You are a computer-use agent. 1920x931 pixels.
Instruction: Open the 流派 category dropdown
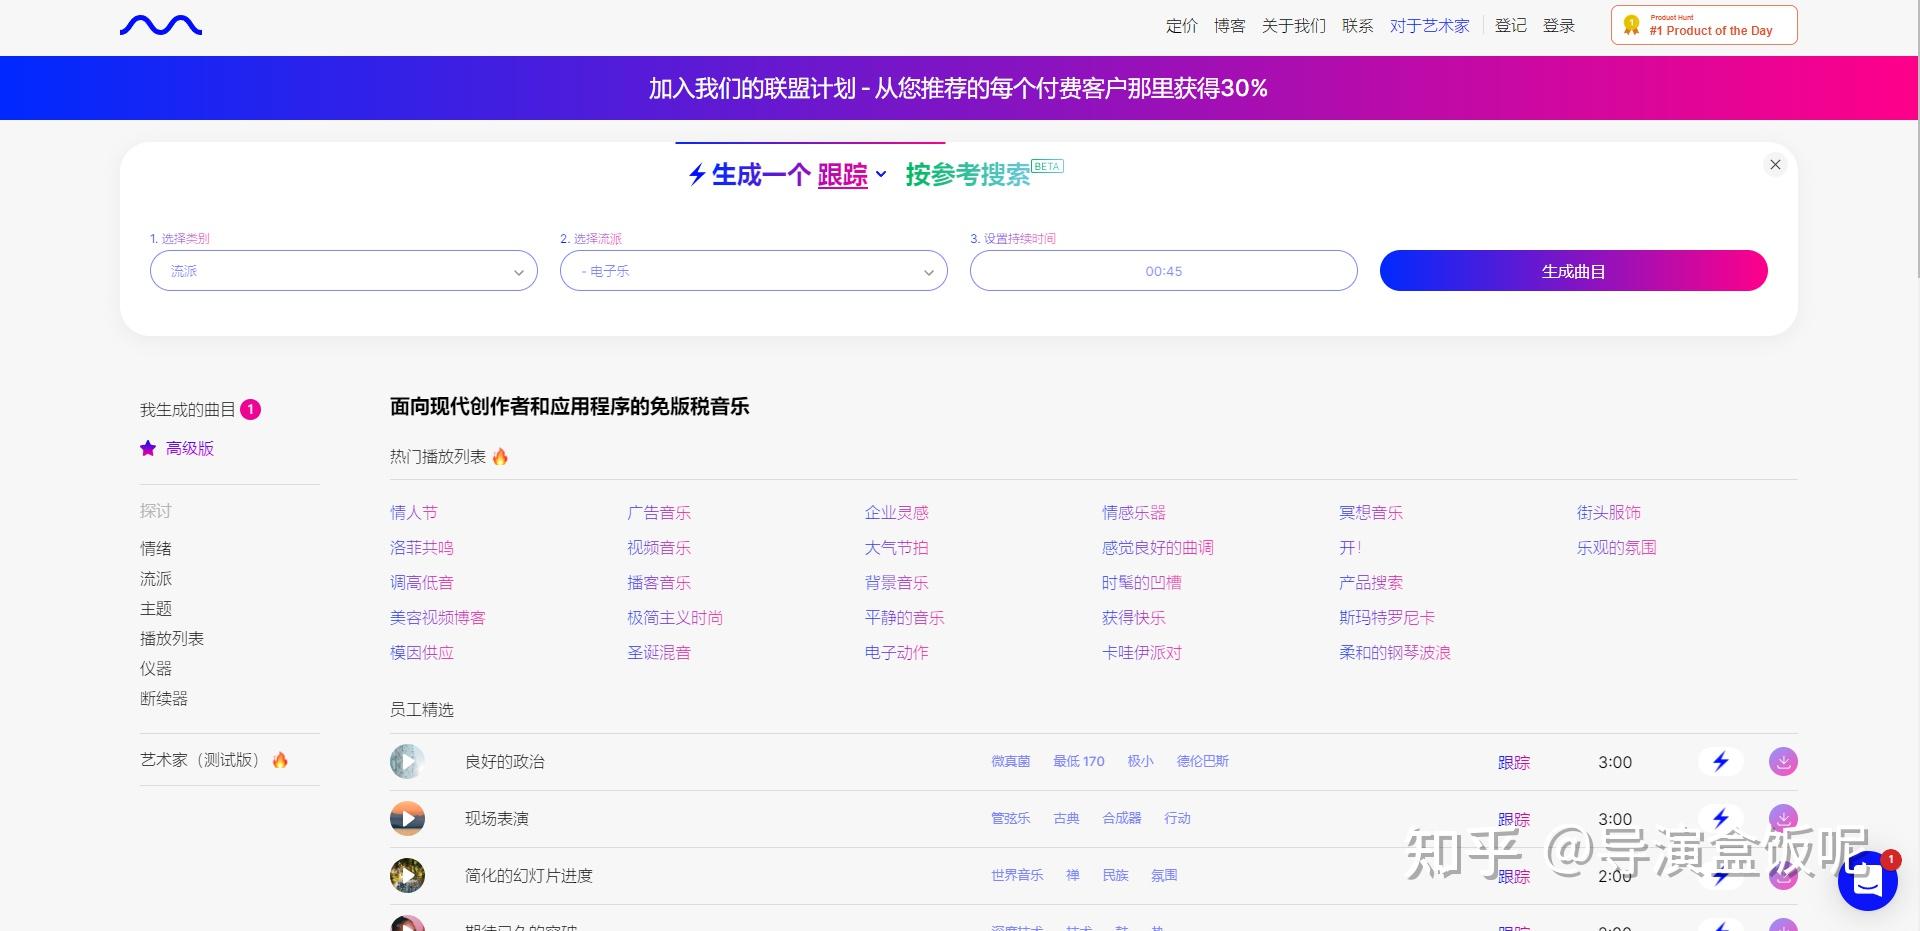click(344, 270)
